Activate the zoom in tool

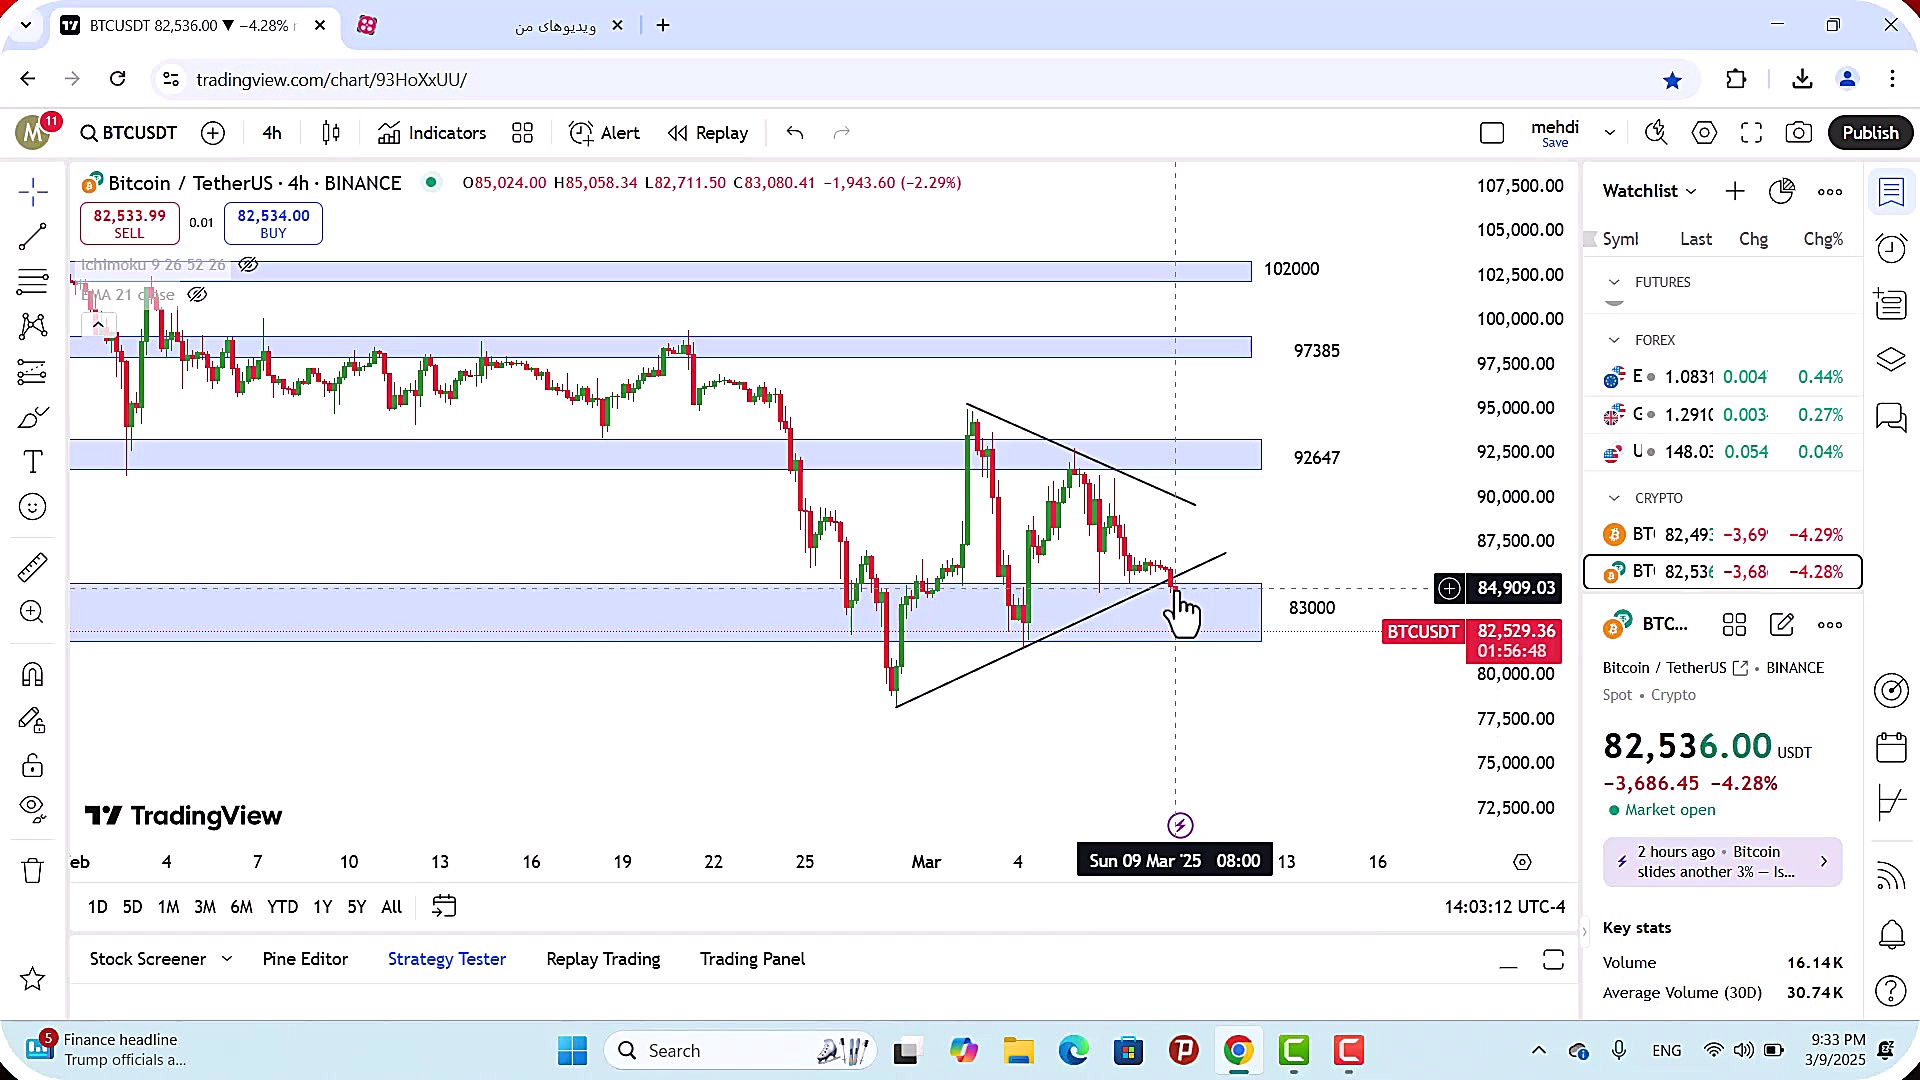coord(33,612)
